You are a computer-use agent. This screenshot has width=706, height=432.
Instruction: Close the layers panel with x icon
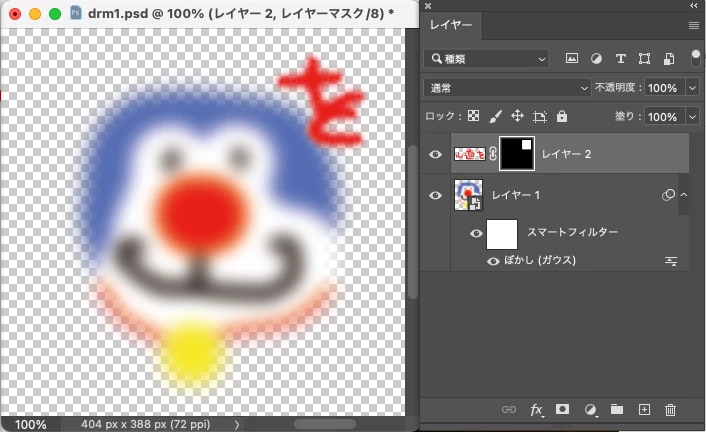click(x=428, y=6)
